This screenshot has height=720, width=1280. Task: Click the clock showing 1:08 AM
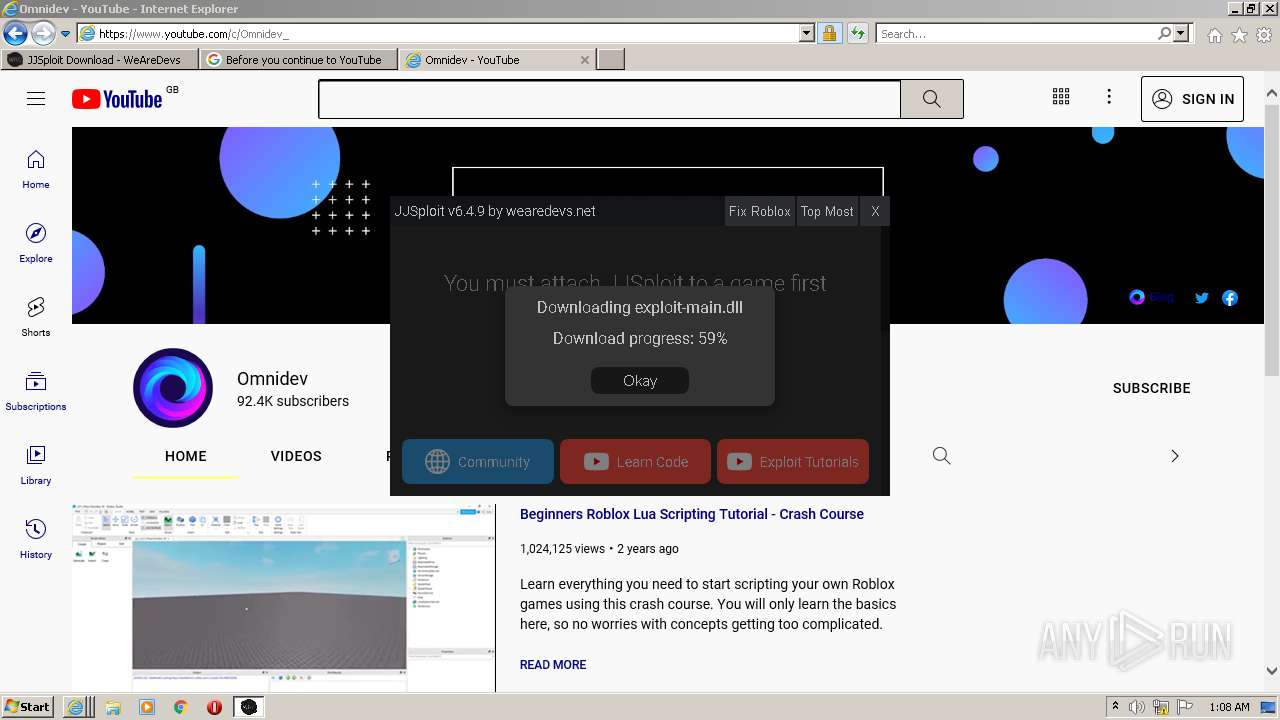1229,707
